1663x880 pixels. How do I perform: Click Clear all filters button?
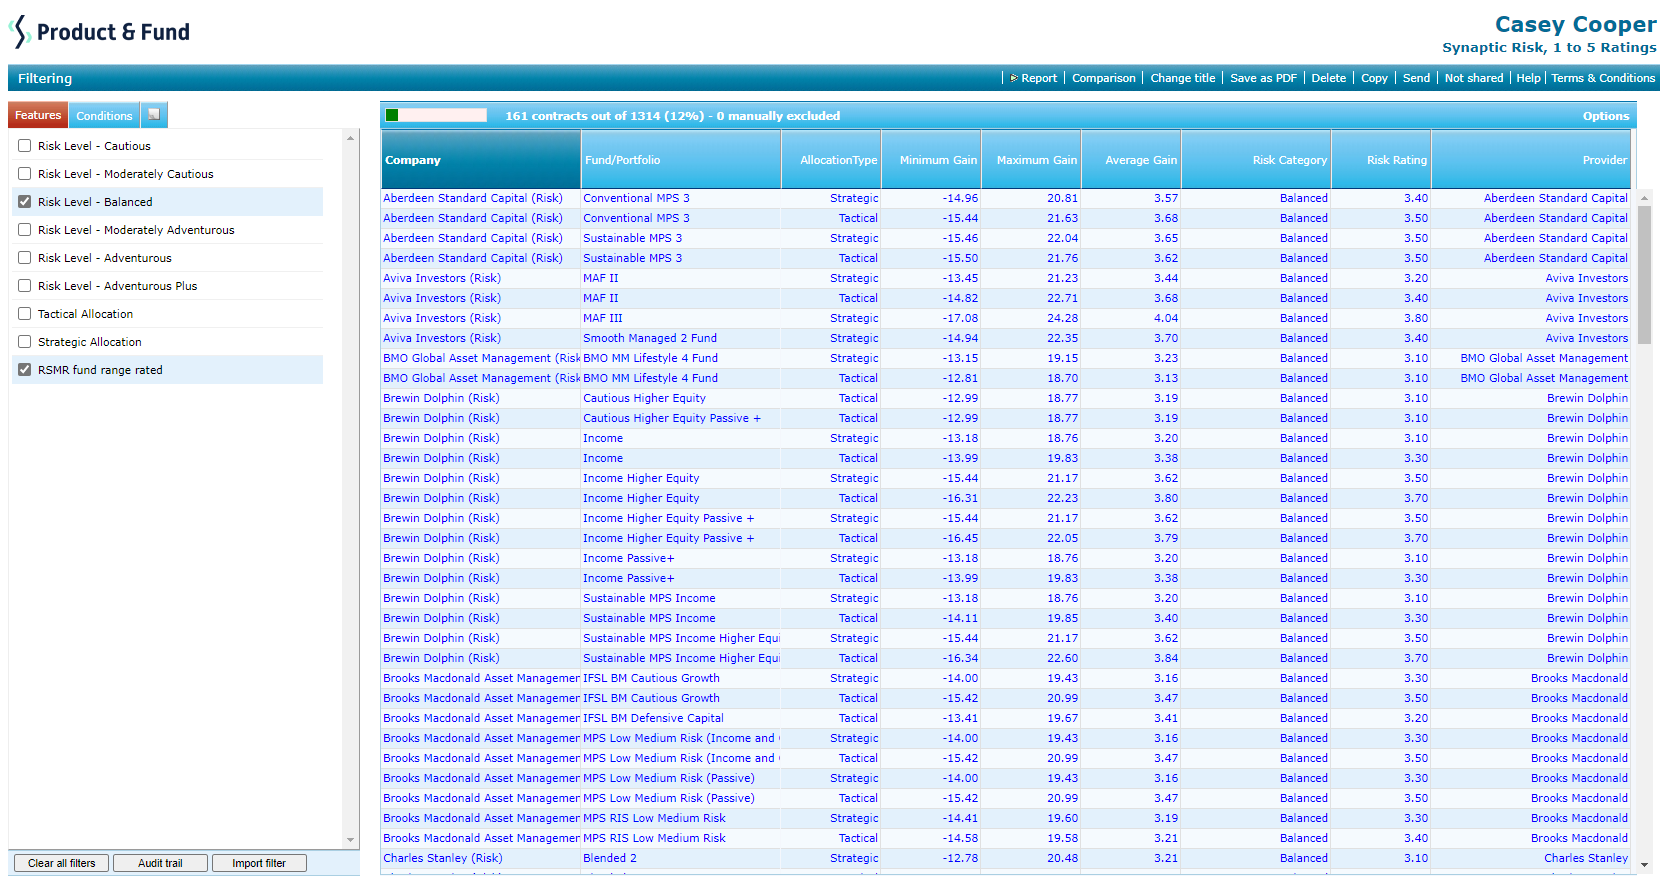click(62, 863)
